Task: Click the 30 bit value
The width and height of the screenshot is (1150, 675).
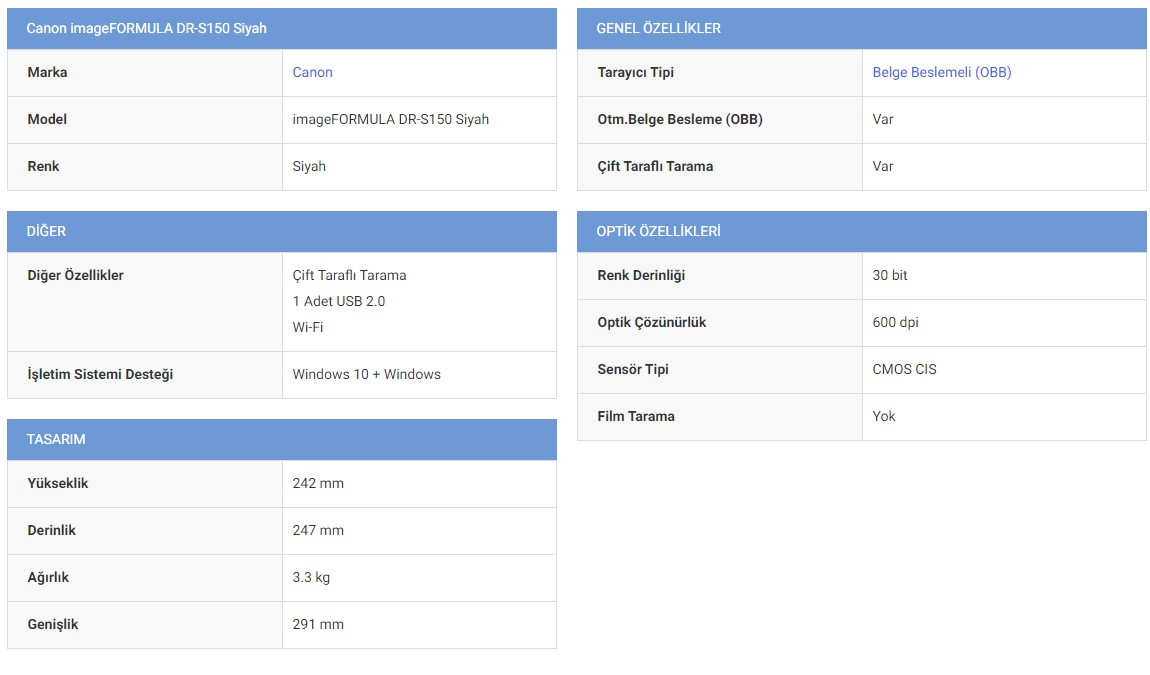Action: pyautogui.click(x=890, y=275)
